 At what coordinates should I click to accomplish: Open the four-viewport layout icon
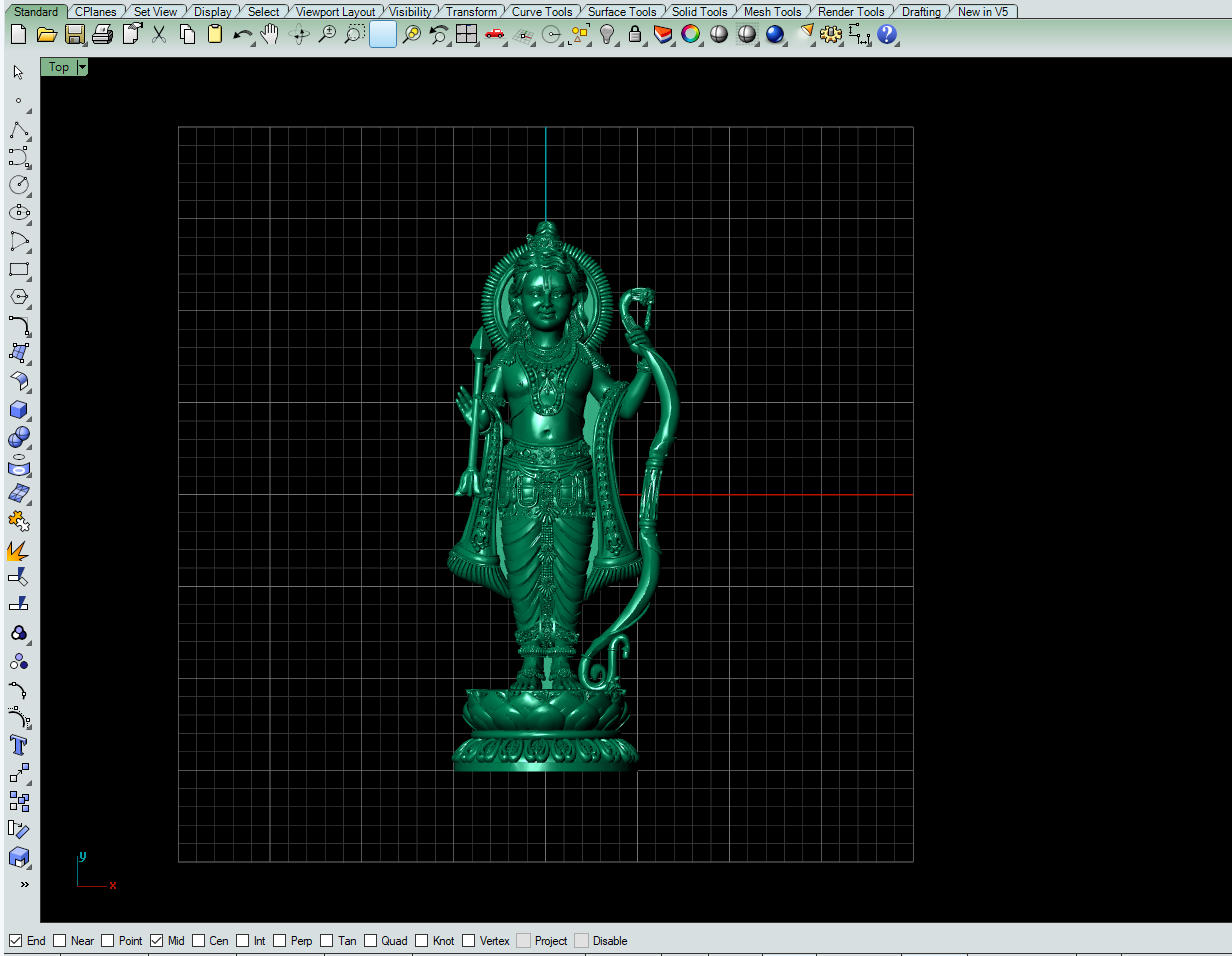click(466, 35)
